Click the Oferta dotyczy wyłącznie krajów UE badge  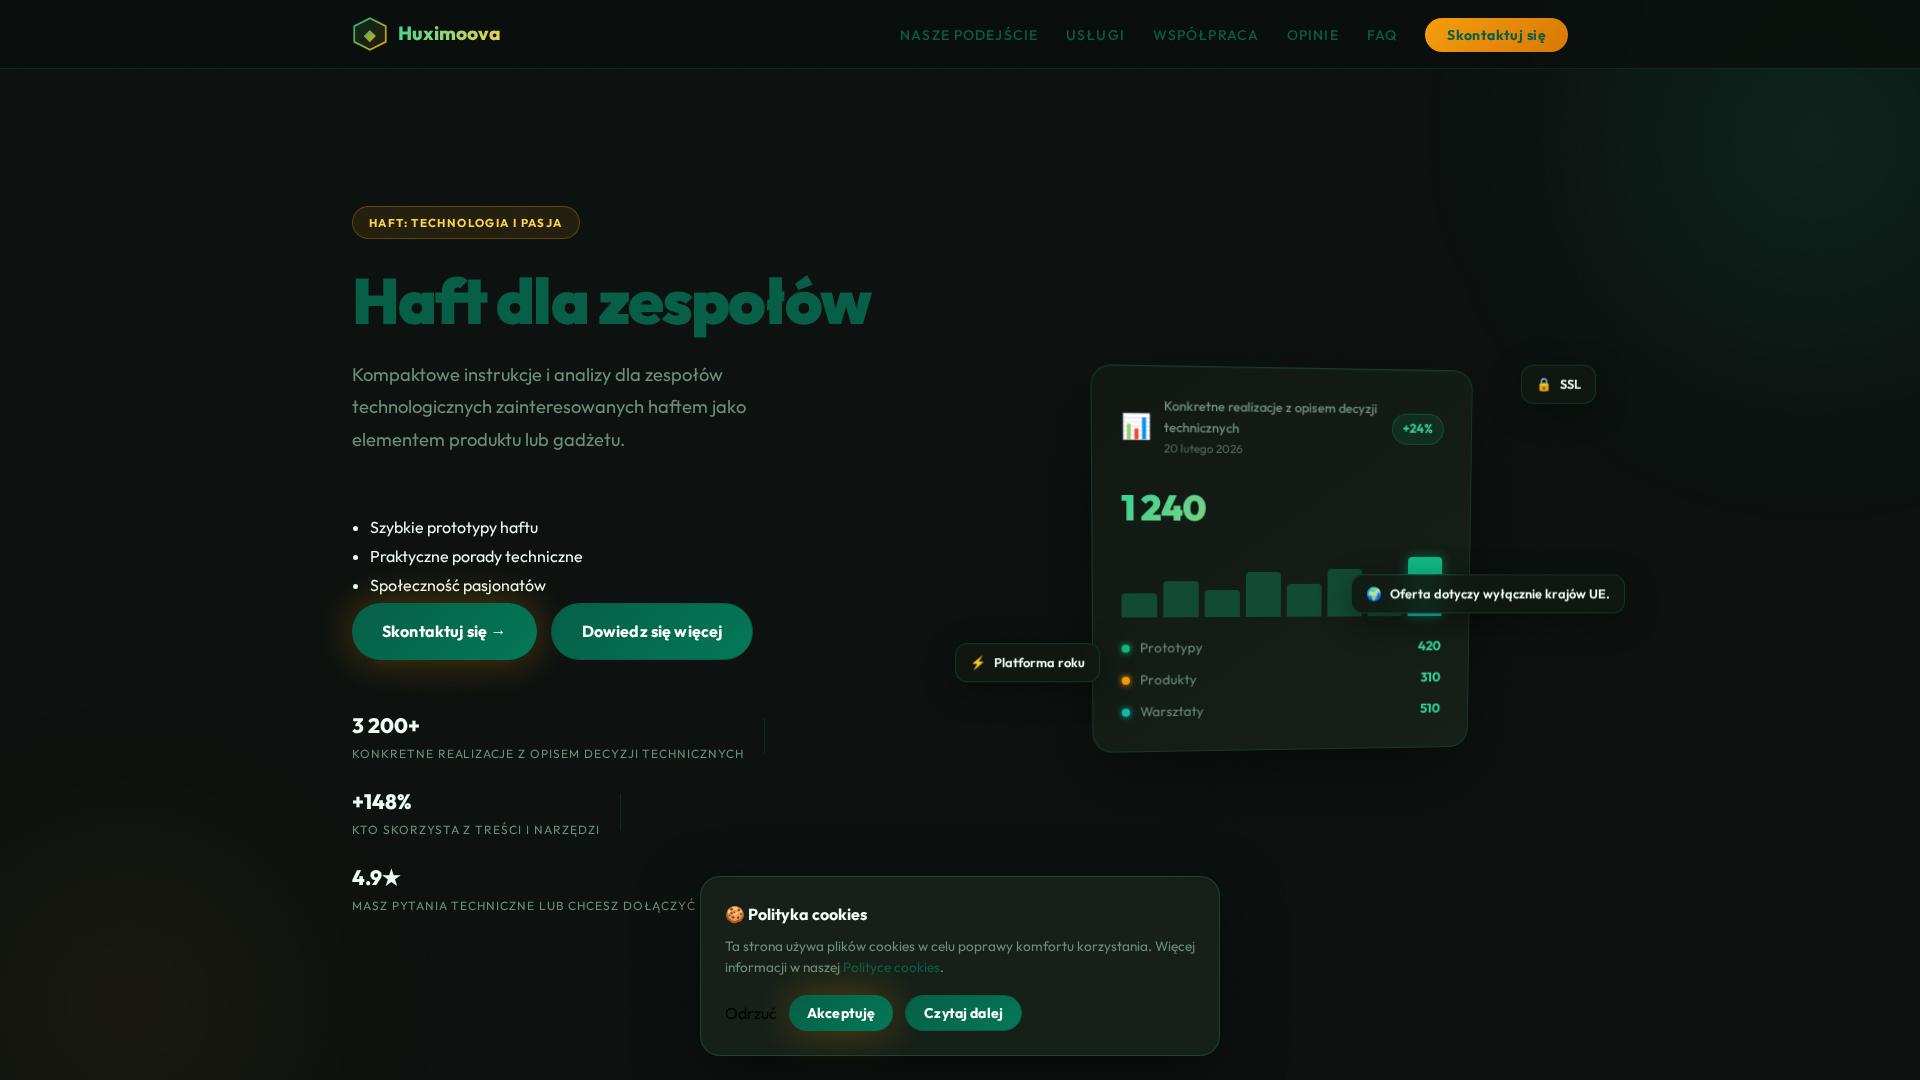coord(1488,594)
